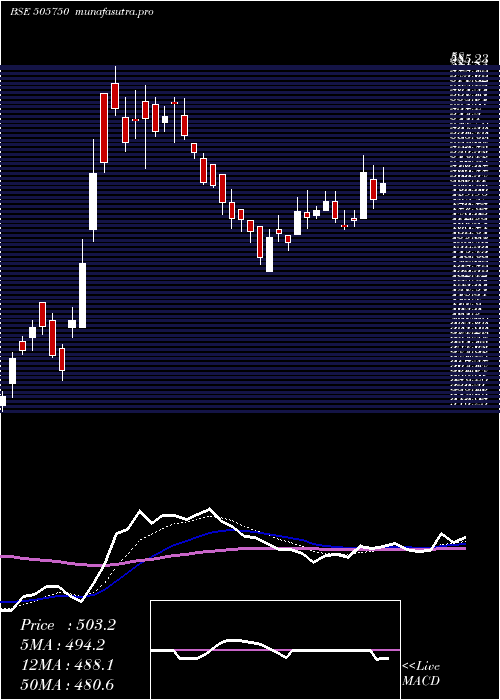Click the MACD inset chart box
This screenshot has height=700, width=500.
275,650
